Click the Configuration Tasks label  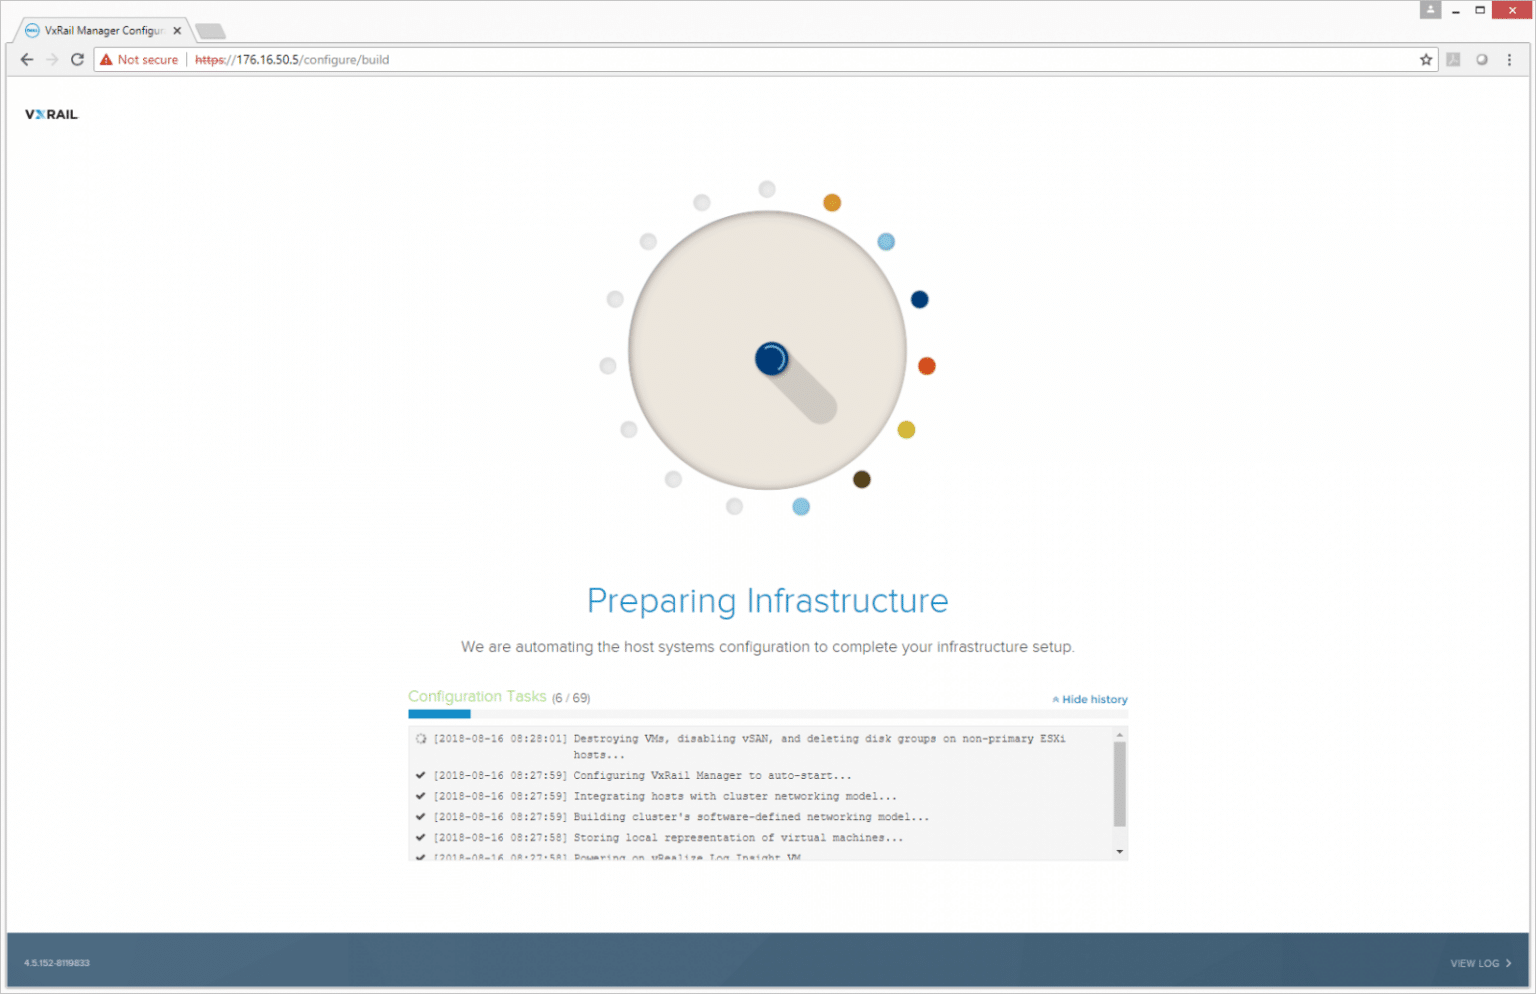point(477,696)
